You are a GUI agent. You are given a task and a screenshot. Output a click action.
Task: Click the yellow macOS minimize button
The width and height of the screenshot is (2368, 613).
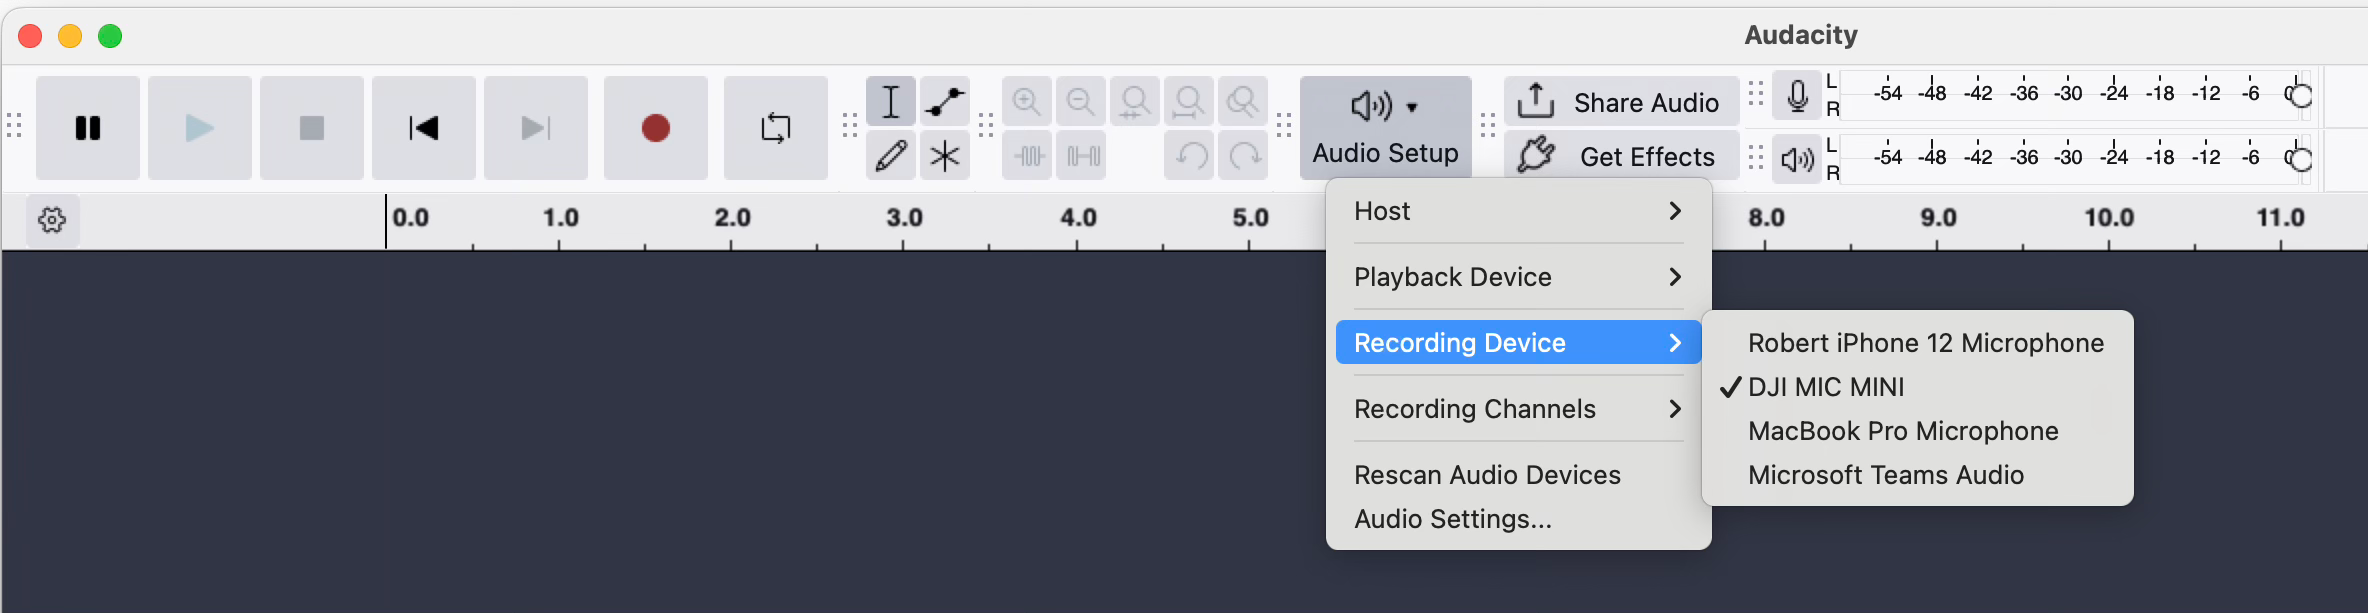[70, 36]
